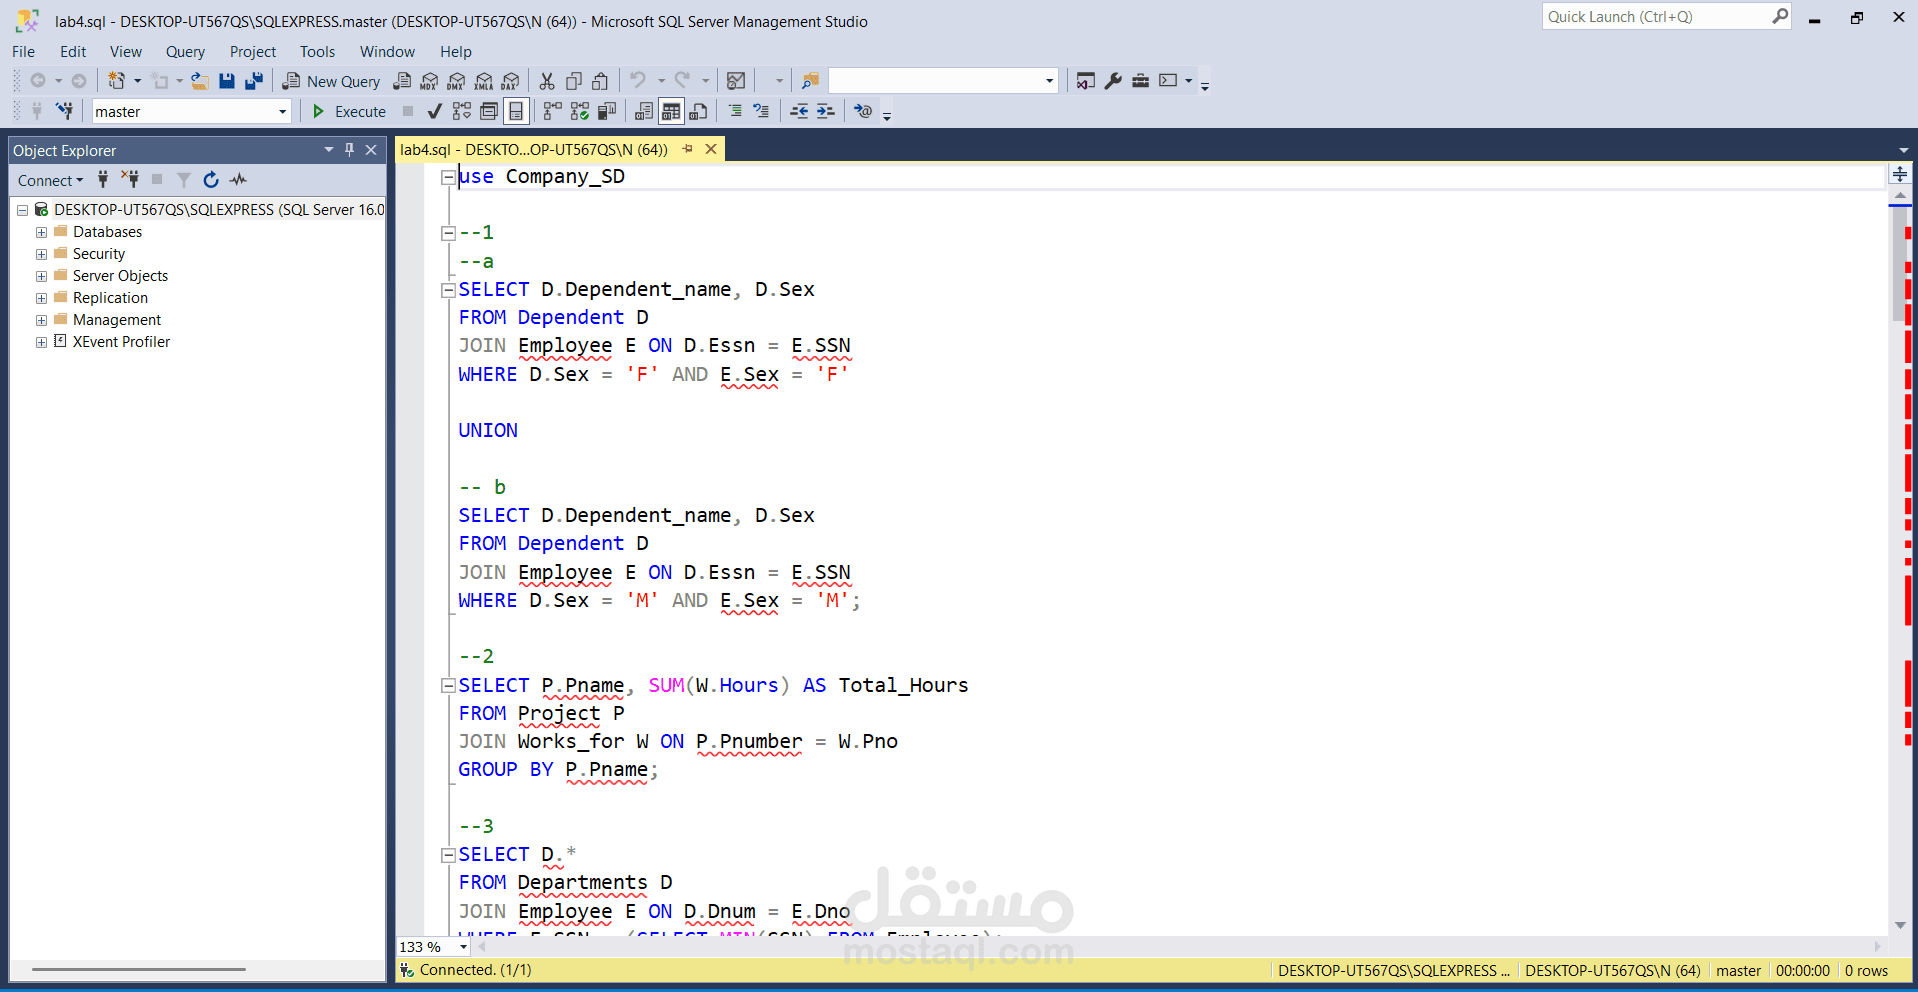The height and width of the screenshot is (992, 1918).
Task: Decrease line indent
Action: click(x=799, y=111)
